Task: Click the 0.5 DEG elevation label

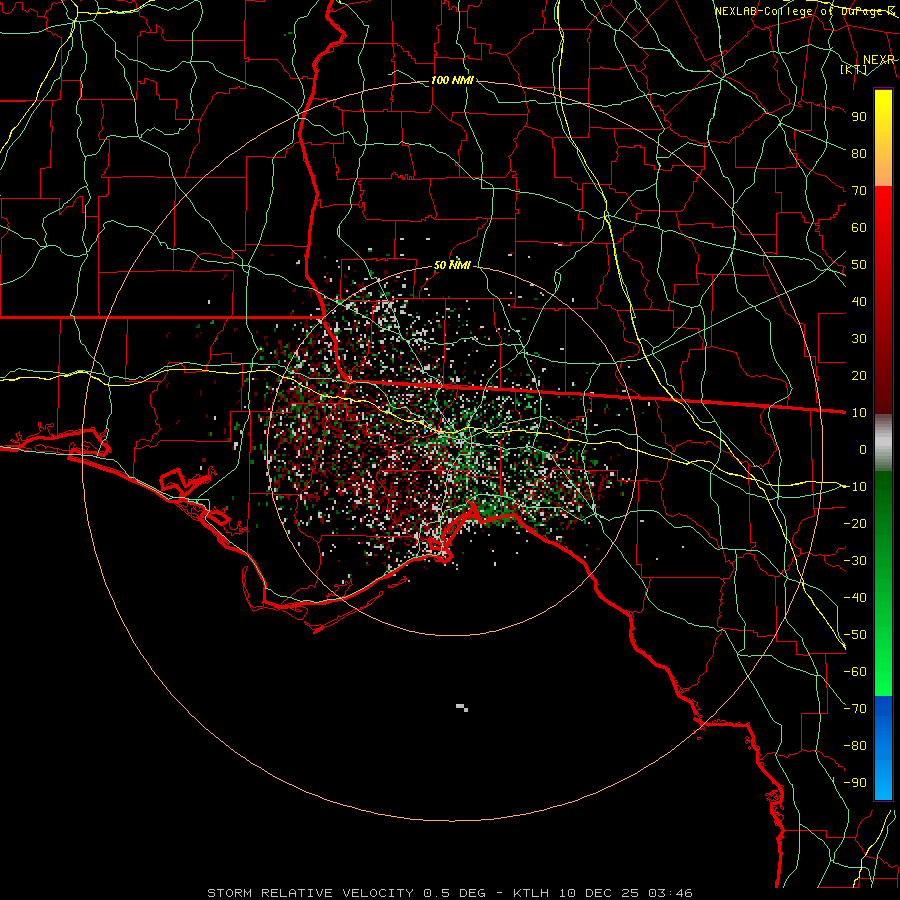Action: click(455, 893)
